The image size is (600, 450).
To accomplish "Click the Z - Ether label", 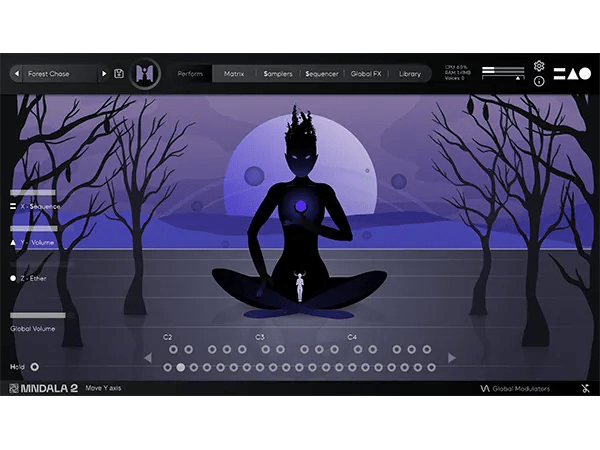I will point(33,278).
